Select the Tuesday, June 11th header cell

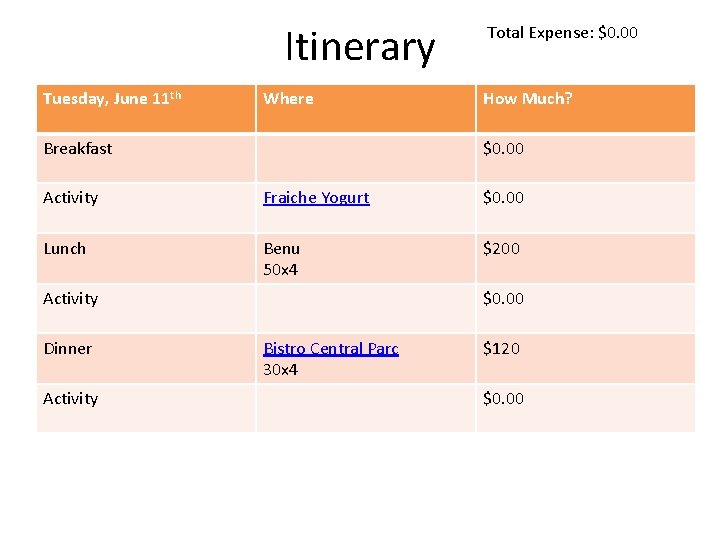[x=112, y=99]
